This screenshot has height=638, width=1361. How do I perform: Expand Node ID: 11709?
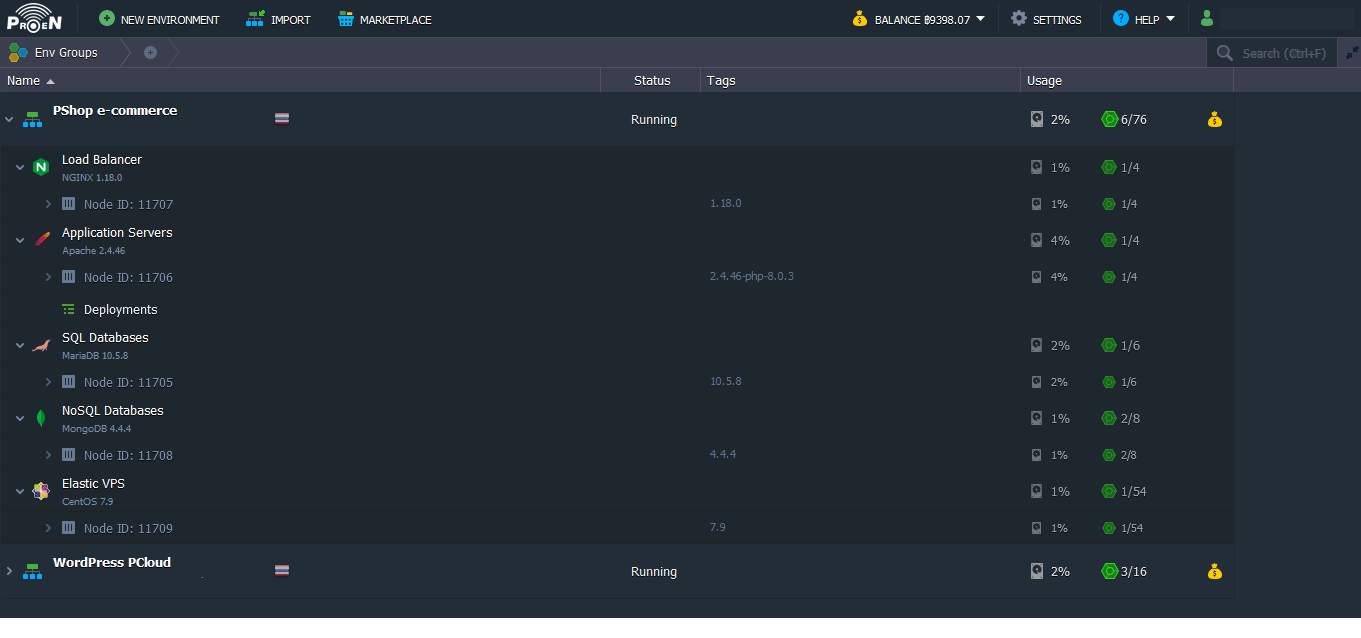(x=48, y=528)
